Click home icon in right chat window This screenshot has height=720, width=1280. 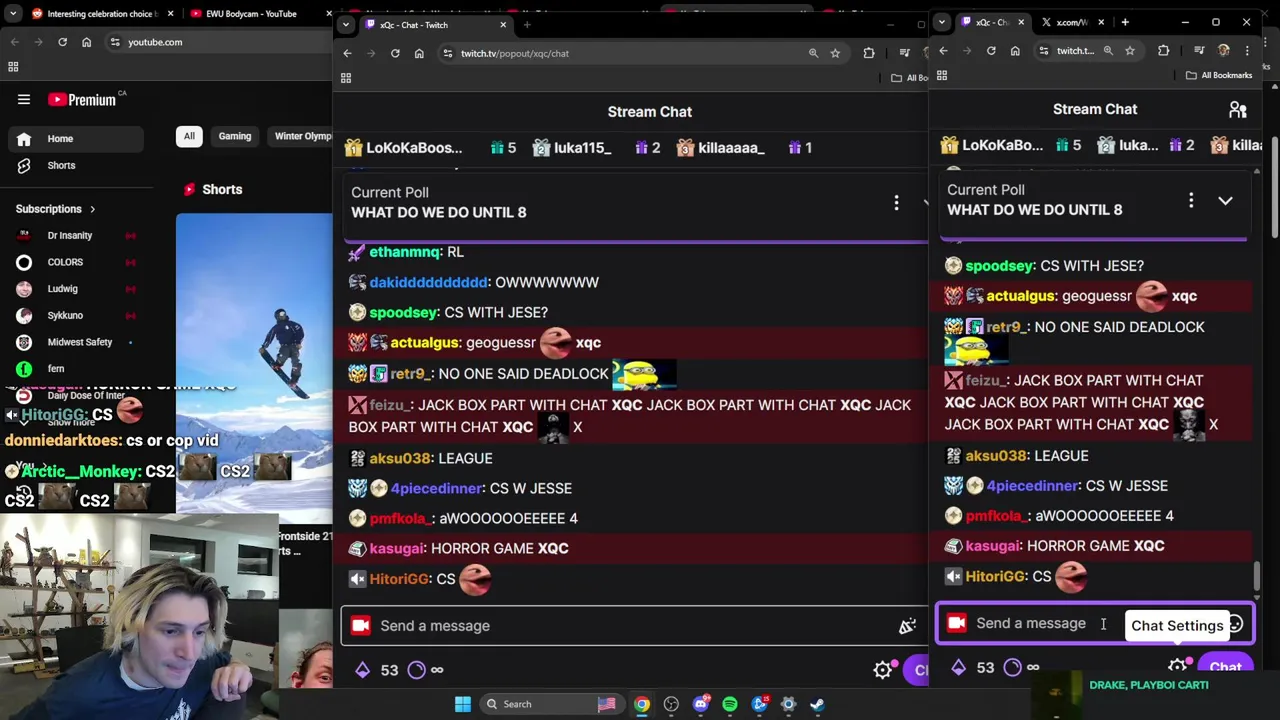point(1015,51)
